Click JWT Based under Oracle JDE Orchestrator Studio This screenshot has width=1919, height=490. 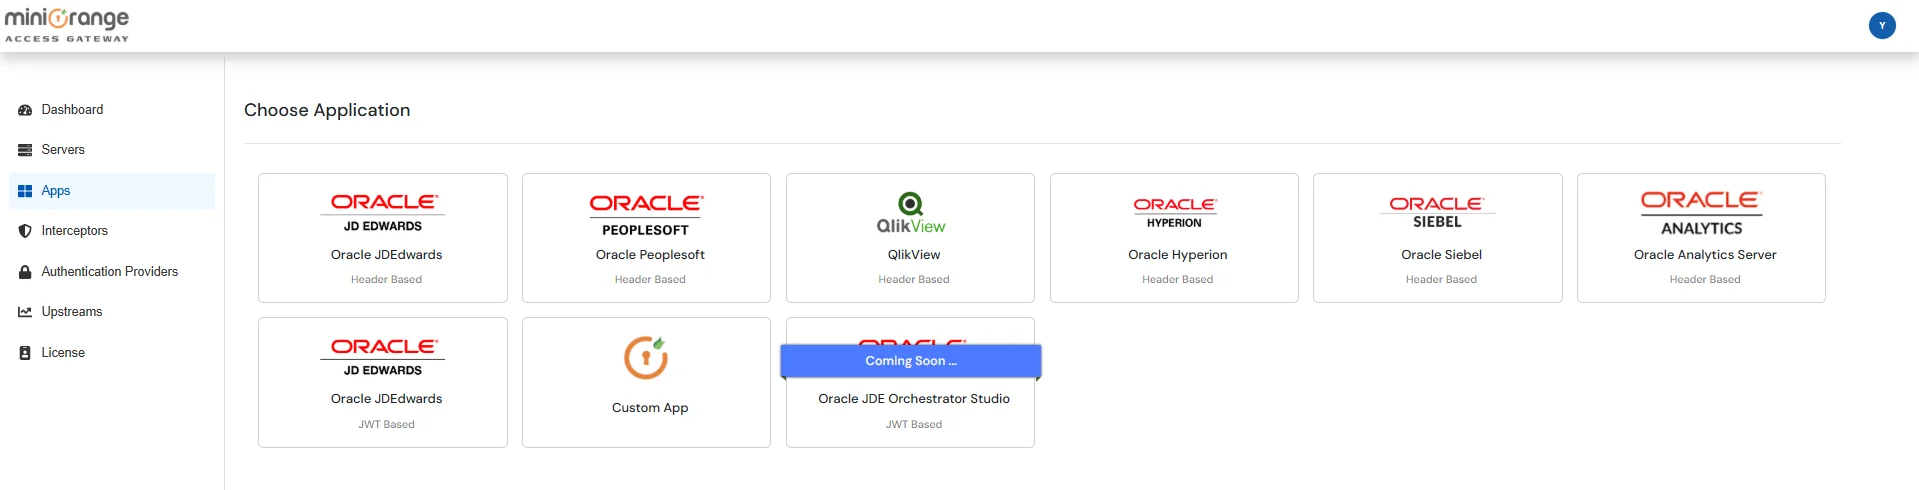[914, 425]
